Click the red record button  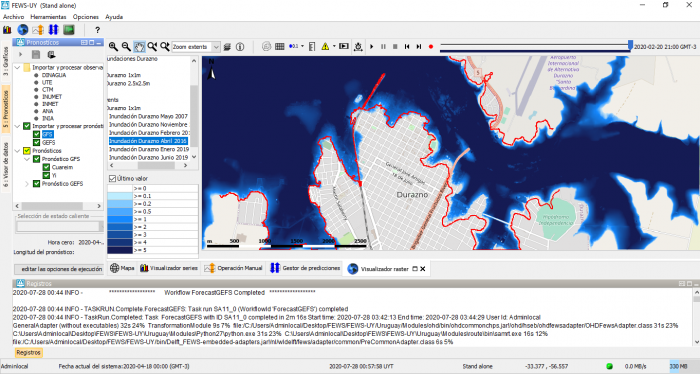pos(431,46)
